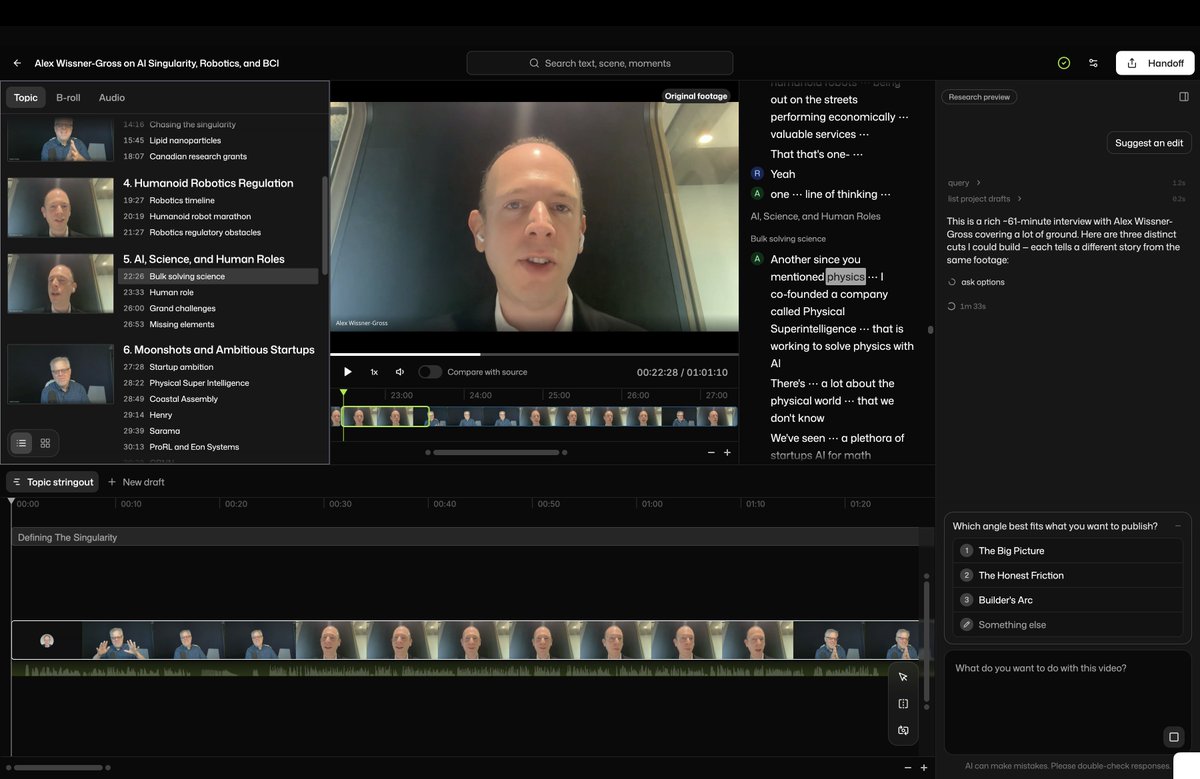Expand the list project drafts step
Screen dimensions: 1200x779
(1019, 199)
